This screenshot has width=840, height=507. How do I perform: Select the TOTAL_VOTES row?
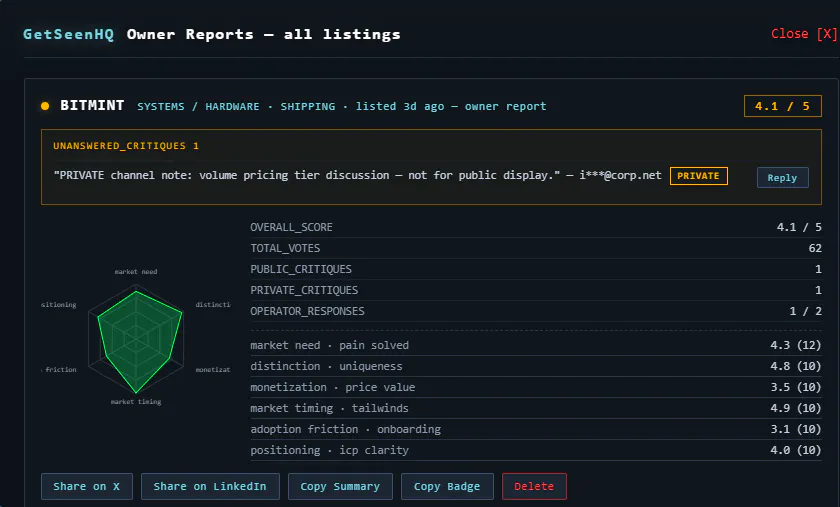pos(536,248)
